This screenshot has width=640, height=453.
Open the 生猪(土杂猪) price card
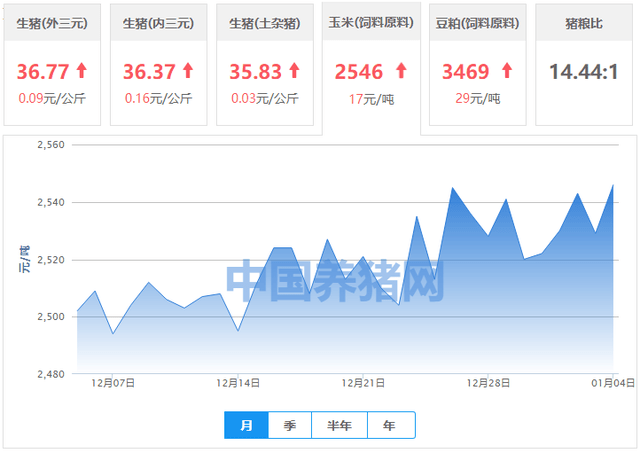point(265,64)
